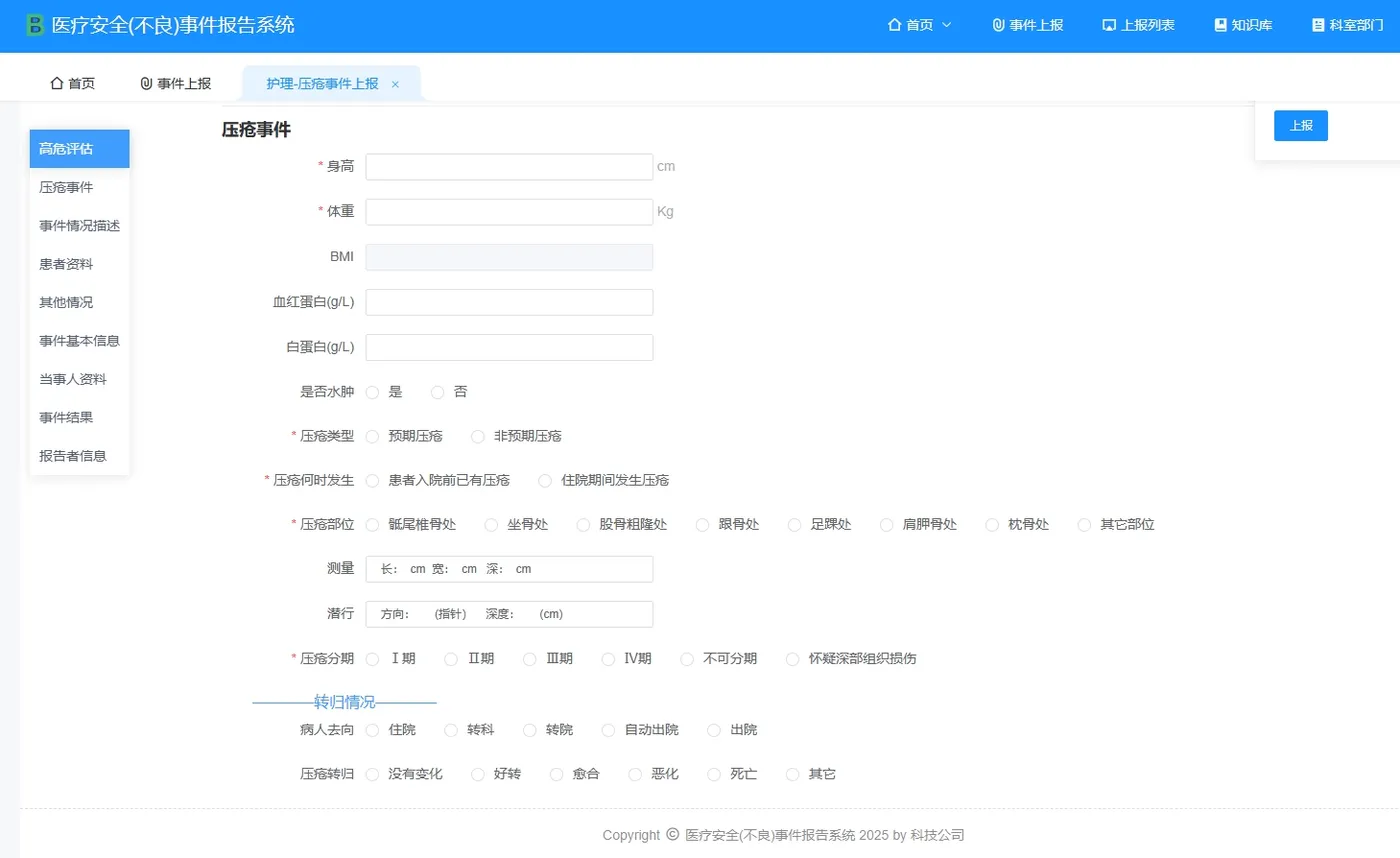1400x858 pixels.
Task: Choose 股骨粗隆处 as 压疮部位
Action: 583,525
